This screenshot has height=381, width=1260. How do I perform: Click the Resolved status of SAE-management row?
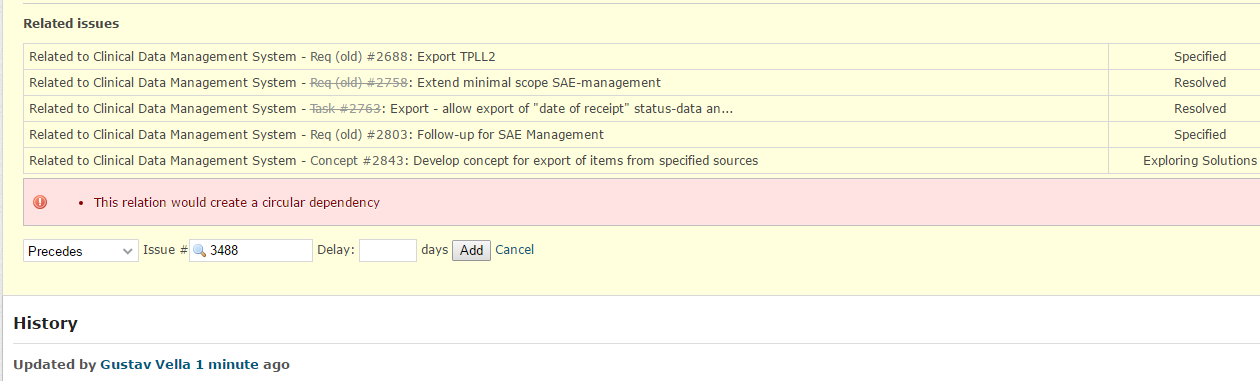1200,83
